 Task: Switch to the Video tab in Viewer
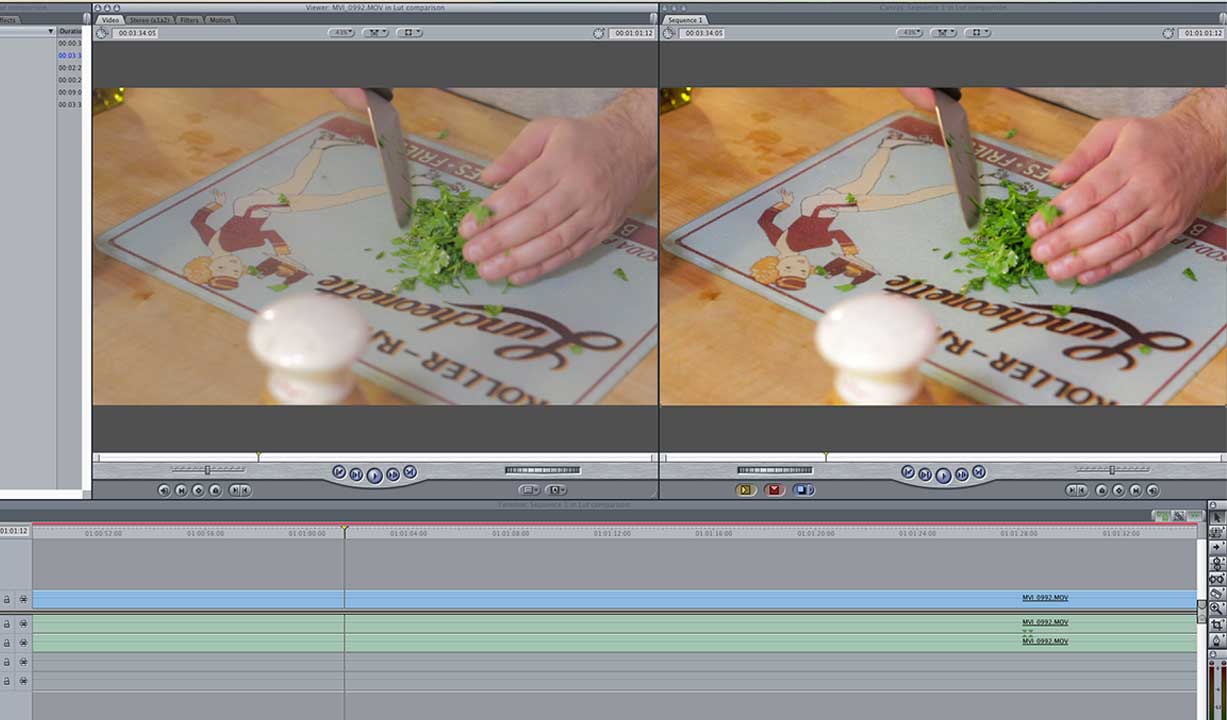point(110,20)
